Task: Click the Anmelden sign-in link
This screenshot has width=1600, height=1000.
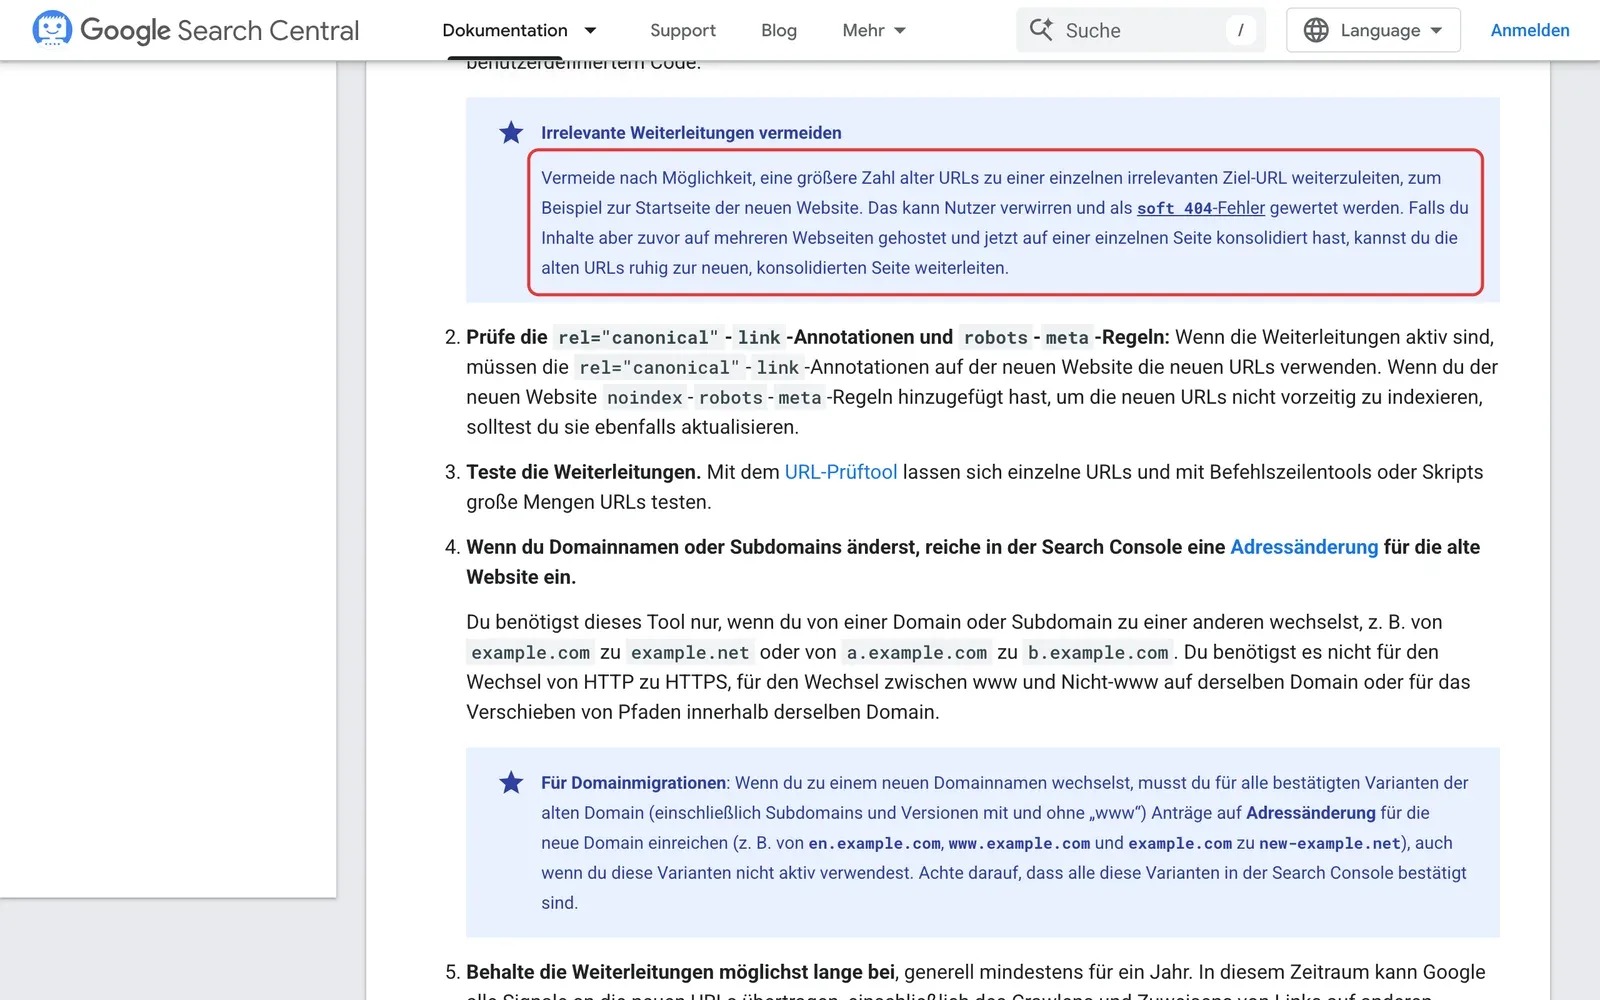Action: (1529, 31)
